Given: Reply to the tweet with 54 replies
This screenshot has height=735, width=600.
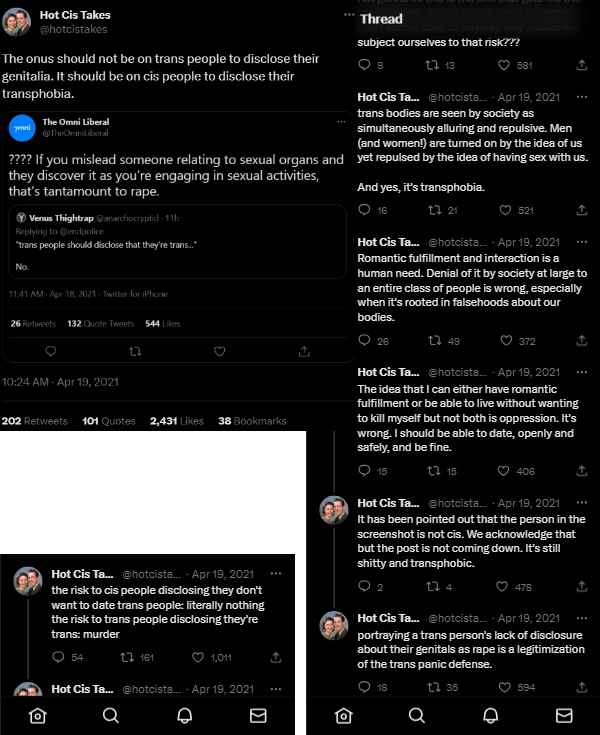Looking at the screenshot, I should click(57, 657).
